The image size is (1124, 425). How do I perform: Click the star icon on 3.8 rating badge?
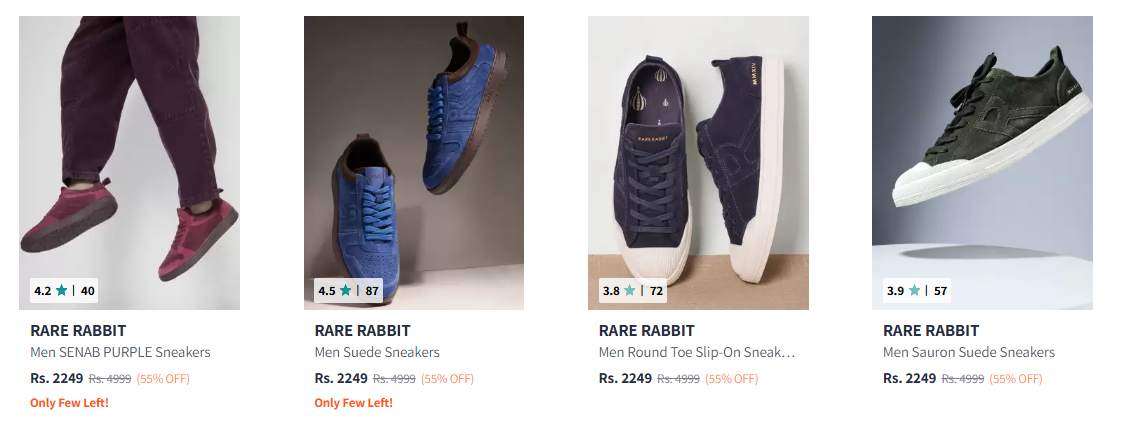[x=630, y=291]
